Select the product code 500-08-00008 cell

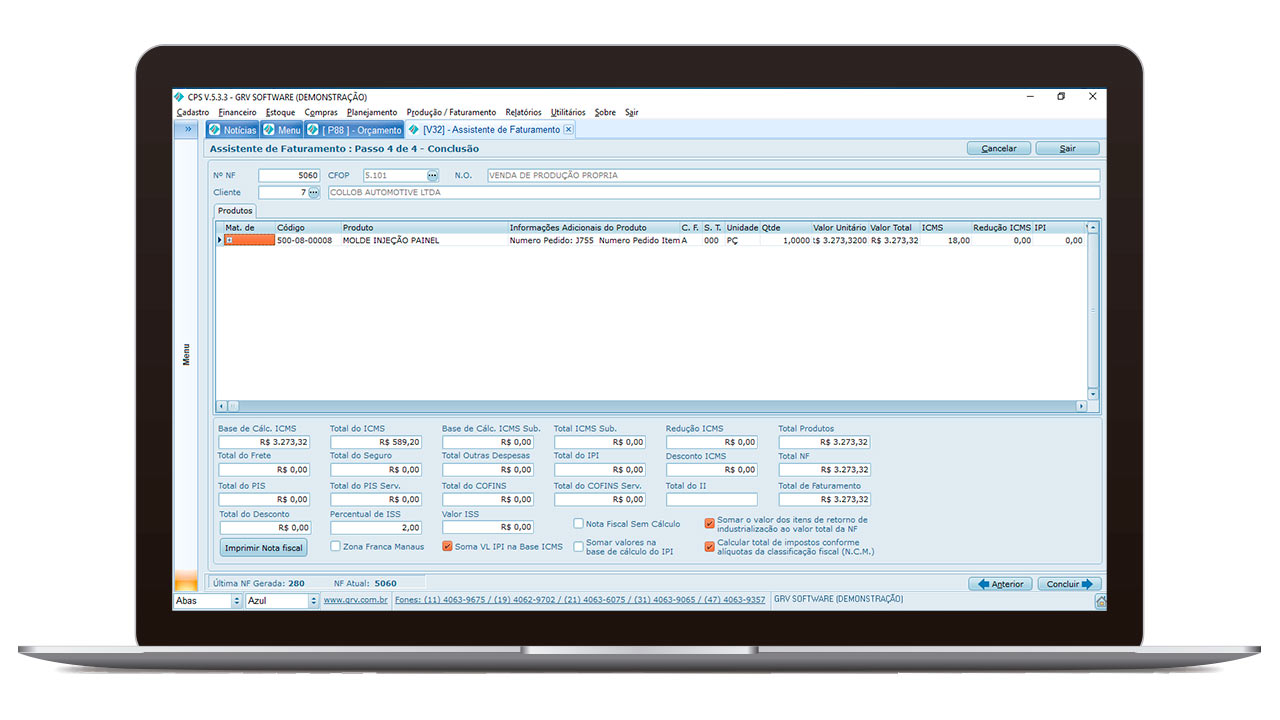click(x=308, y=241)
